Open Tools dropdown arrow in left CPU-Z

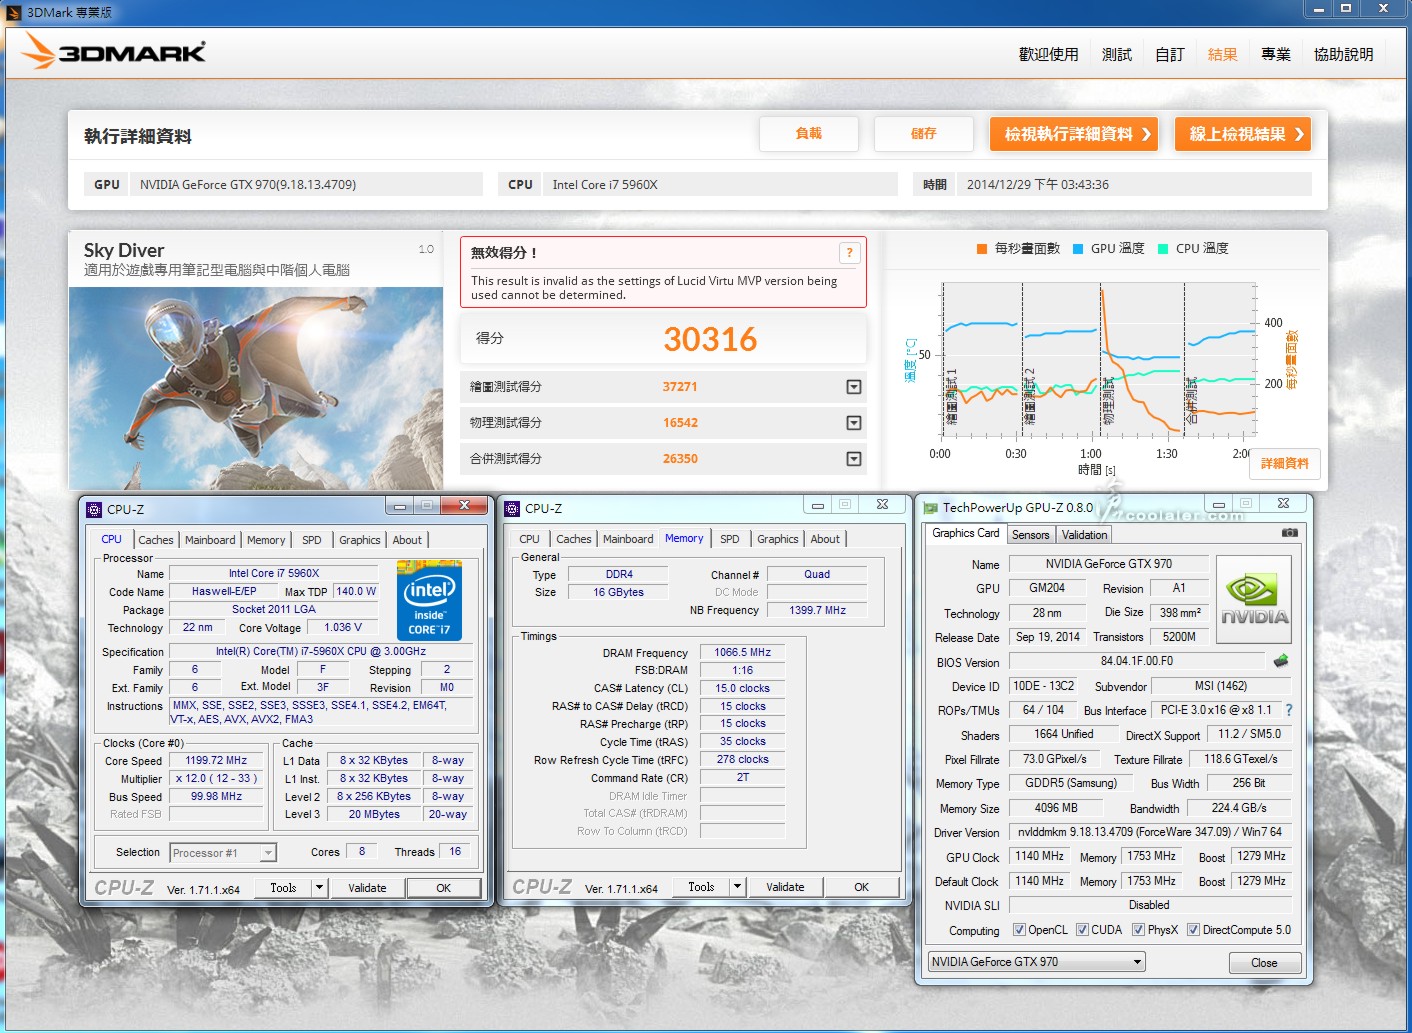click(319, 887)
